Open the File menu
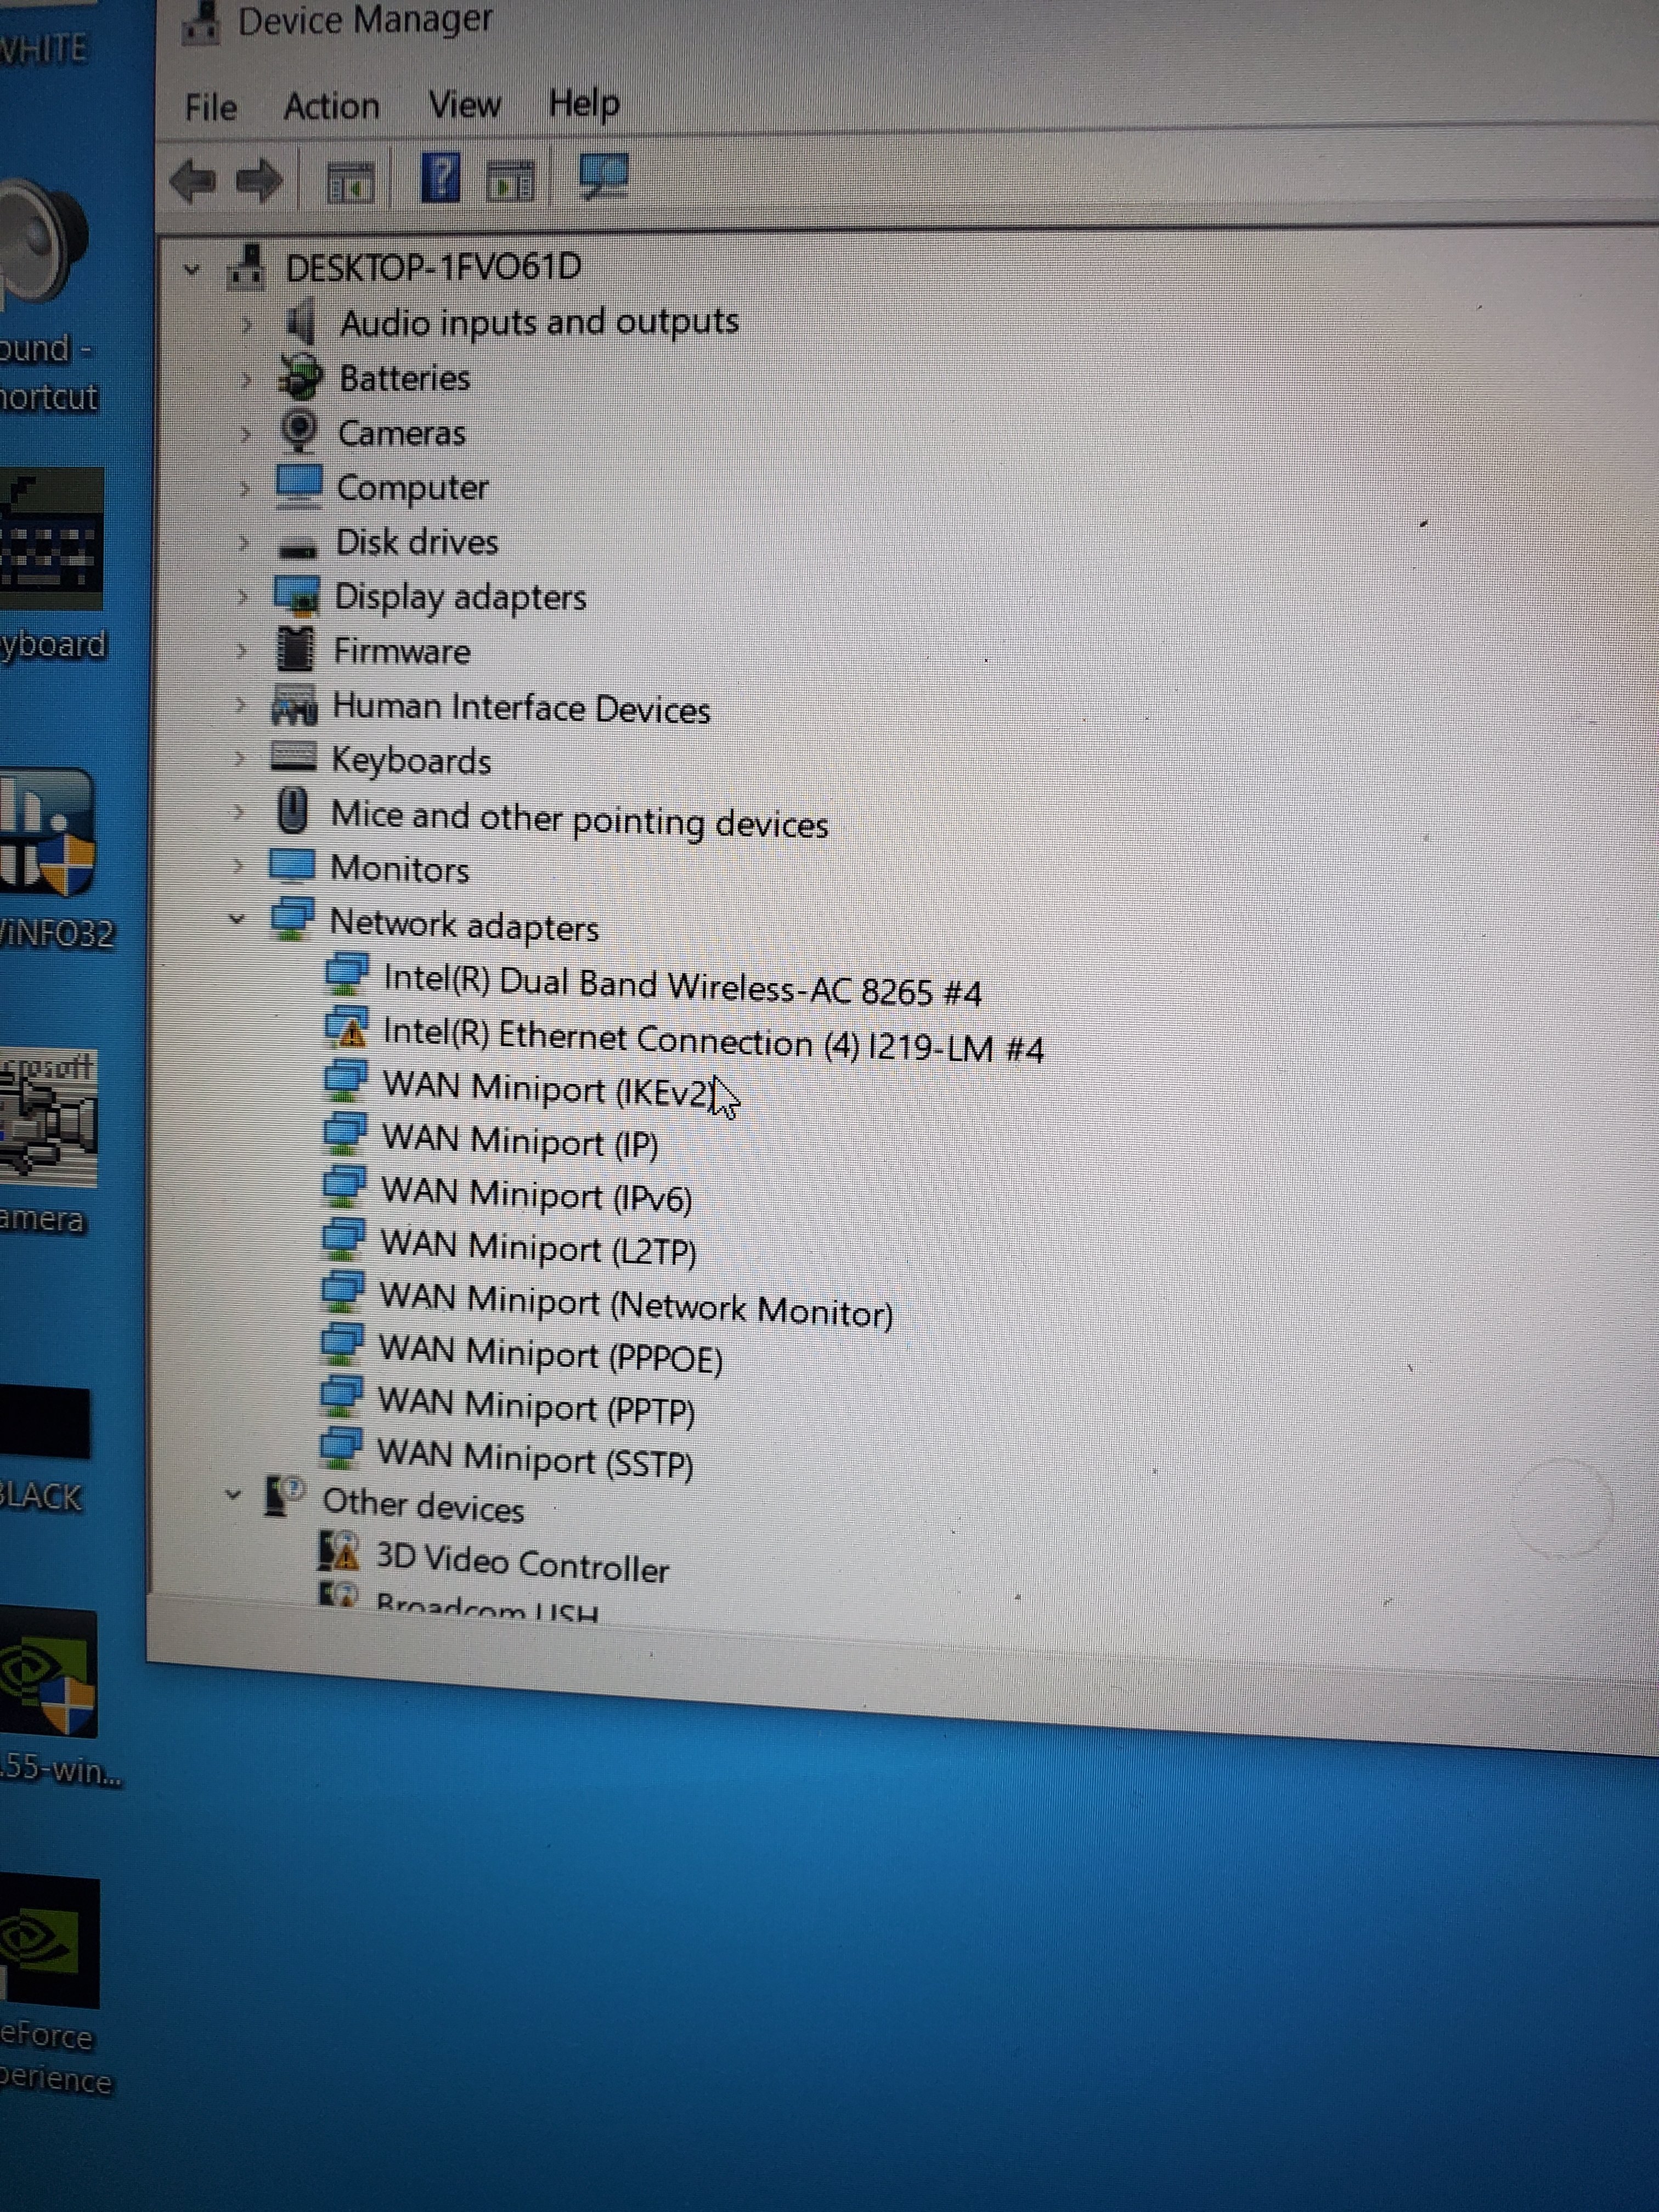The height and width of the screenshot is (2212, 1659). pos(211,107)
